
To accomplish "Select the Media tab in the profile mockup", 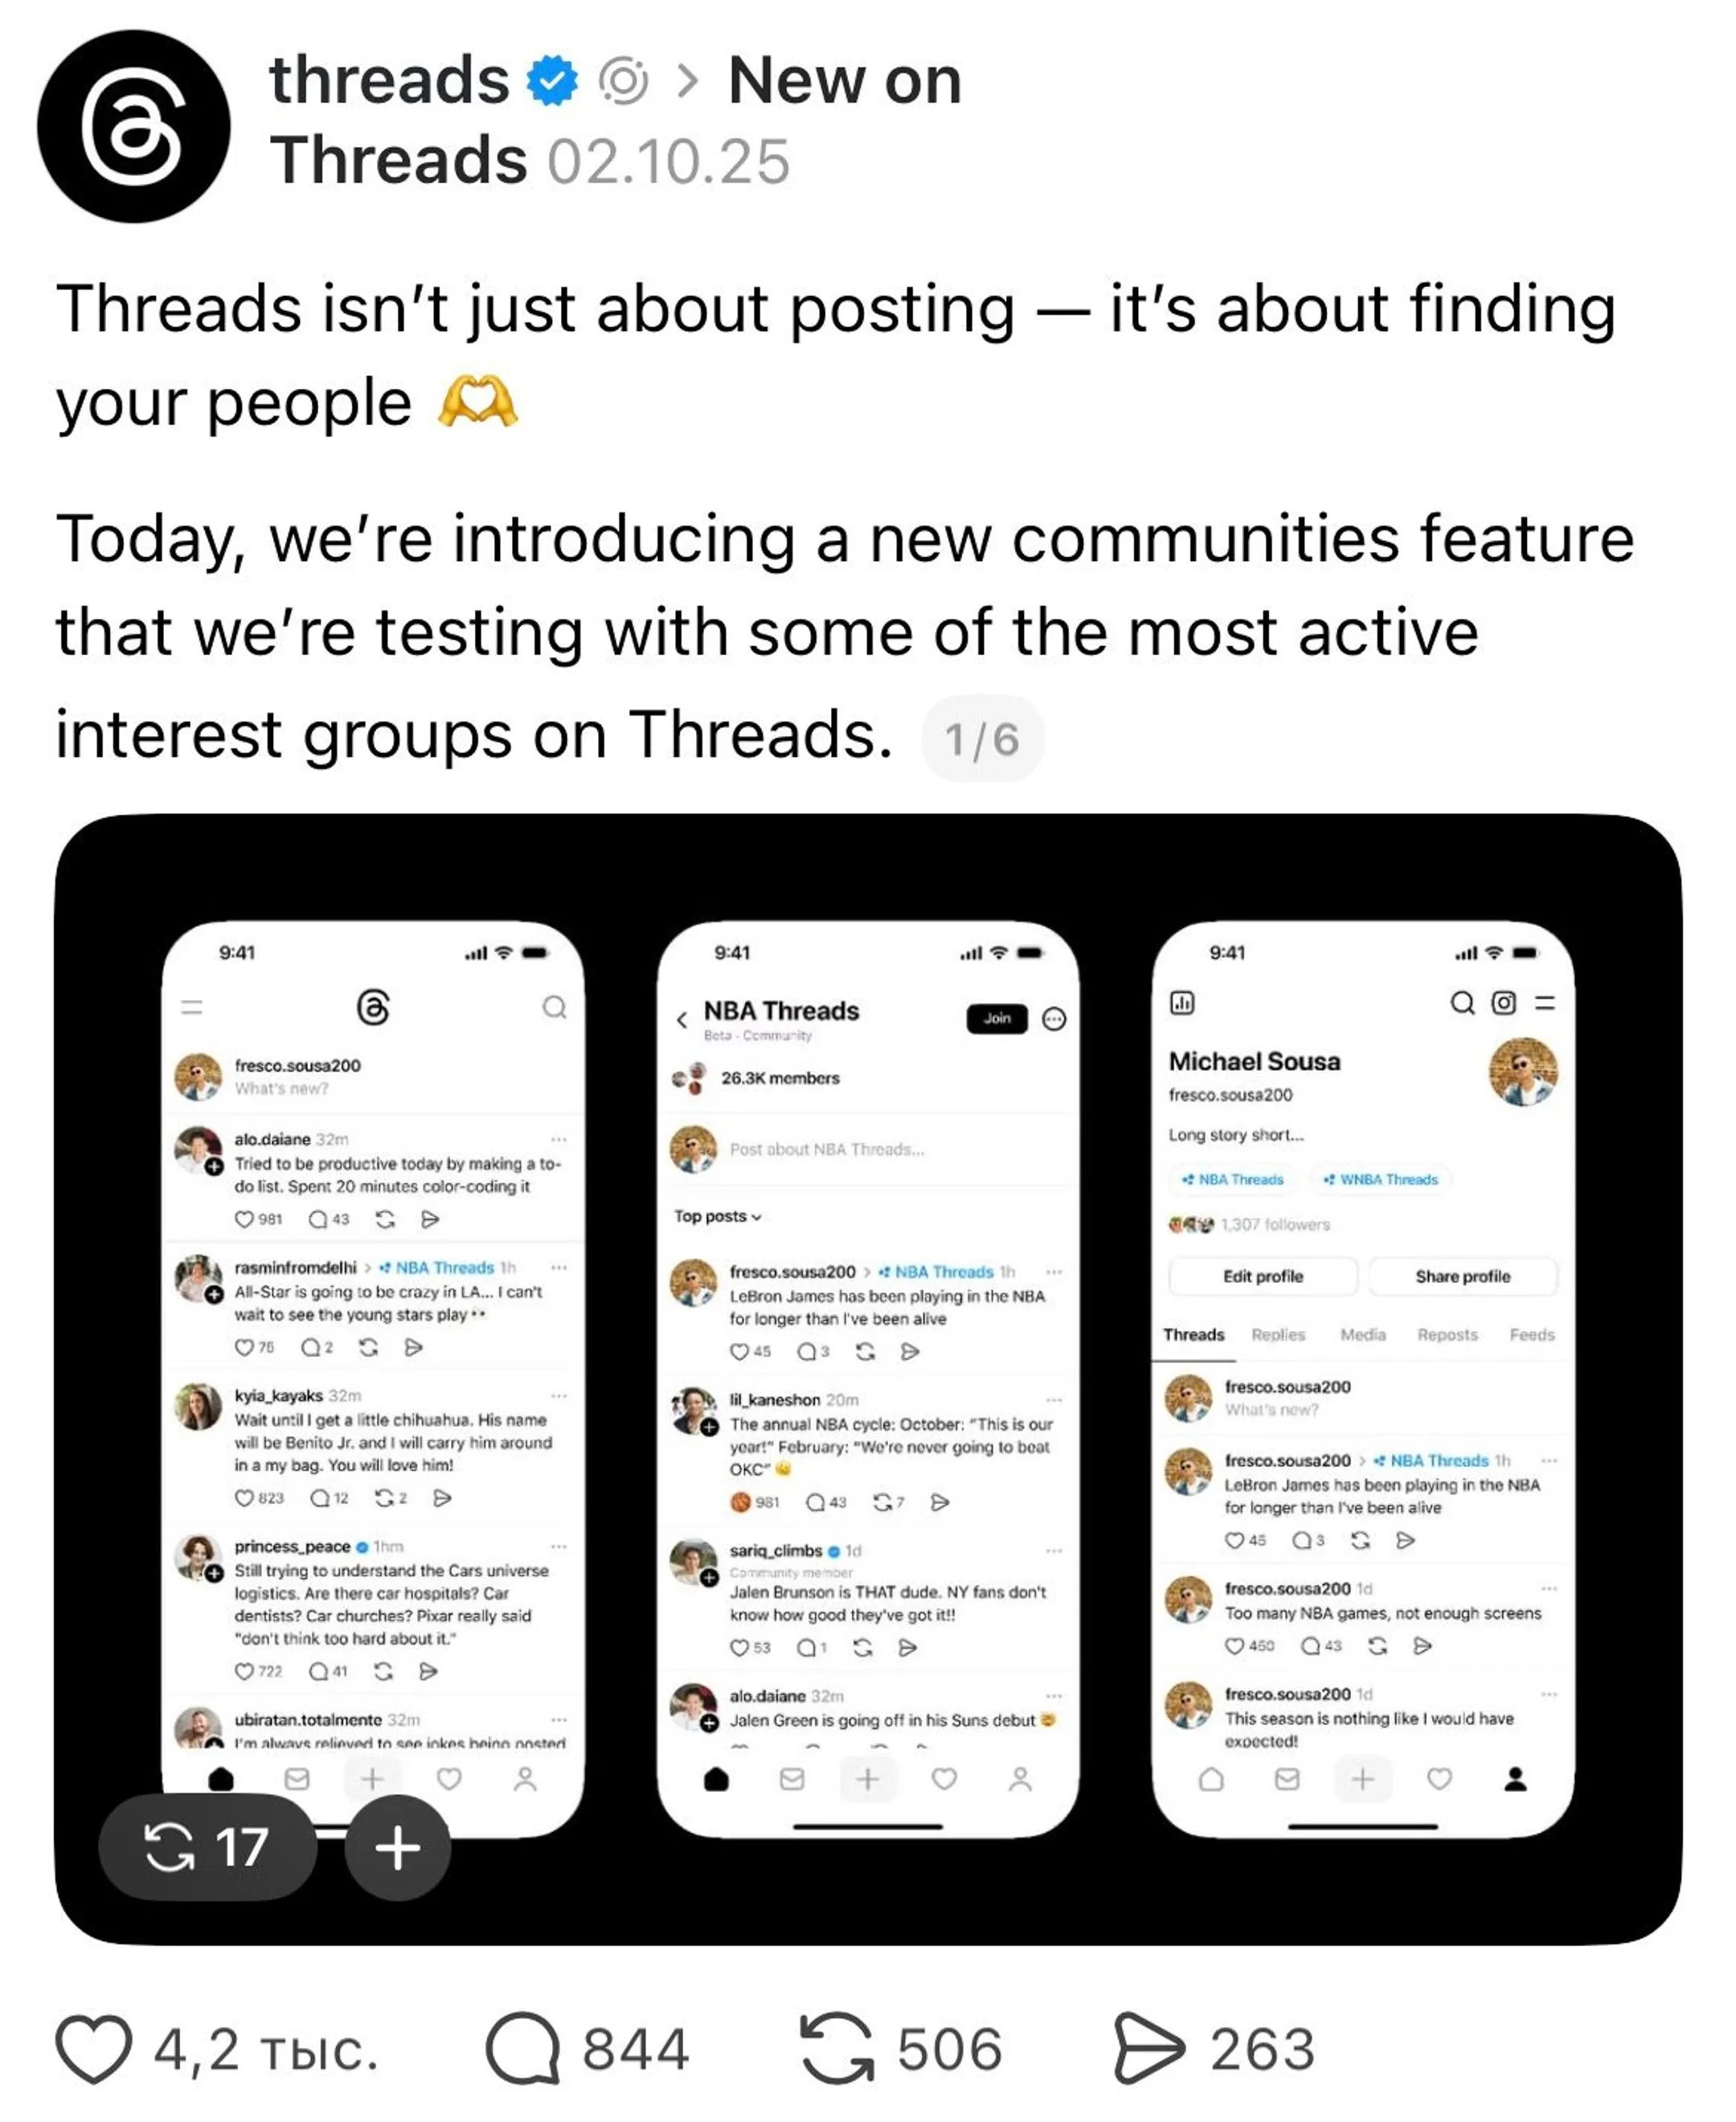I will (x=1362, y=1334).
